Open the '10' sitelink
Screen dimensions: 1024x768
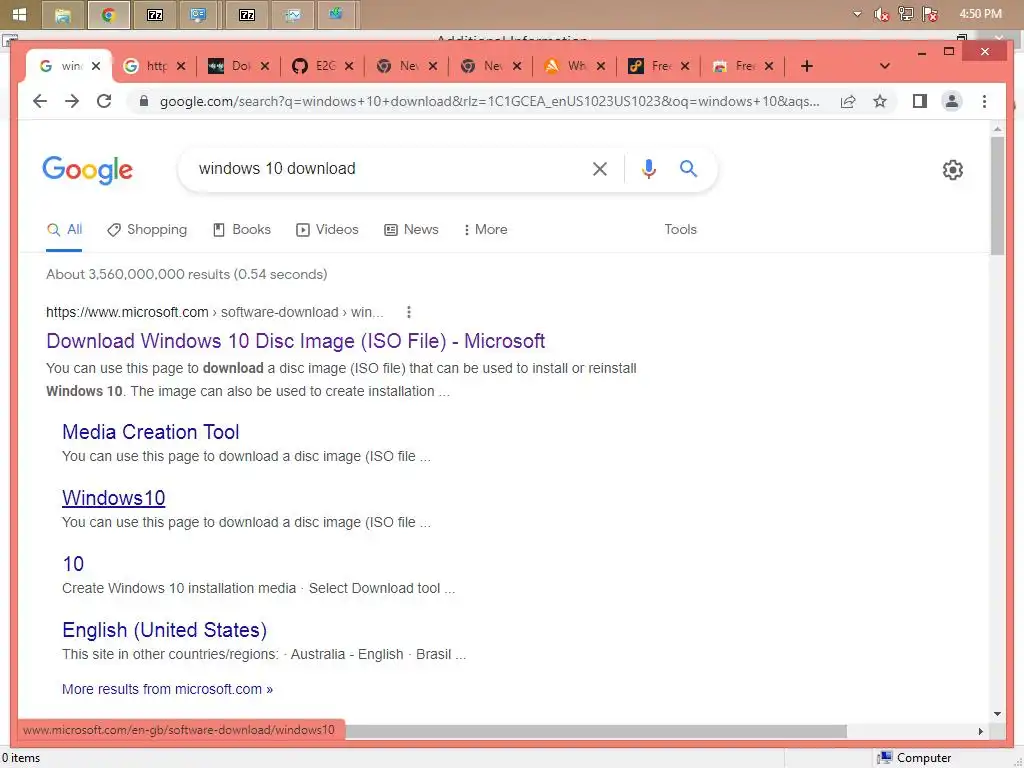(x=73, y=564)
